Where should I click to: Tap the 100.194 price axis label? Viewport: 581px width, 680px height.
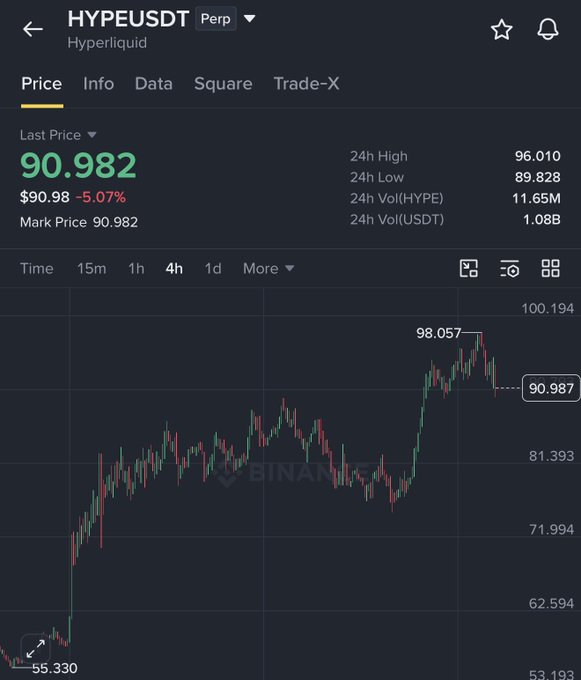click(548, 308)
